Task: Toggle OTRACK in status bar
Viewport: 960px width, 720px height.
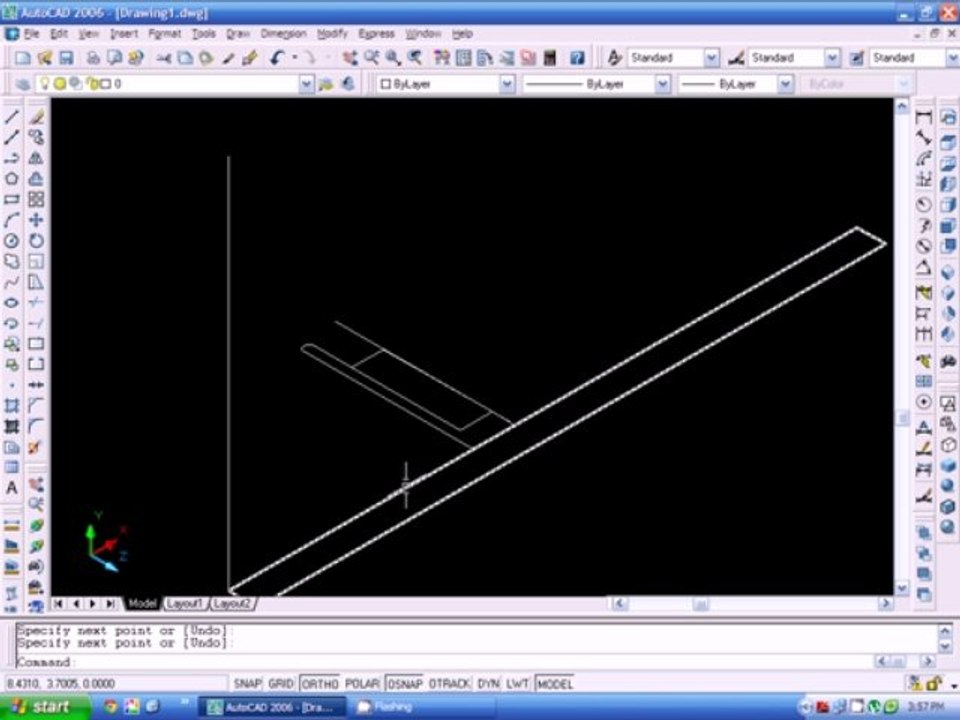Action: pos(449,683)
